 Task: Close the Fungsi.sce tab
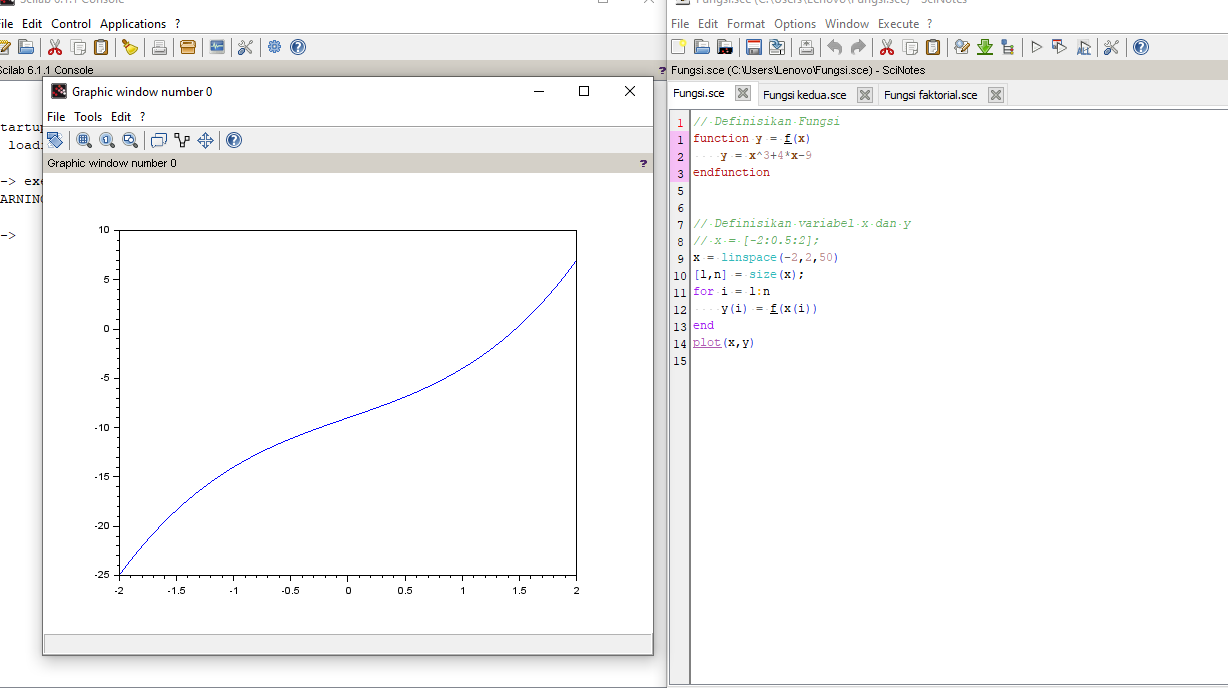coord(743,93)
